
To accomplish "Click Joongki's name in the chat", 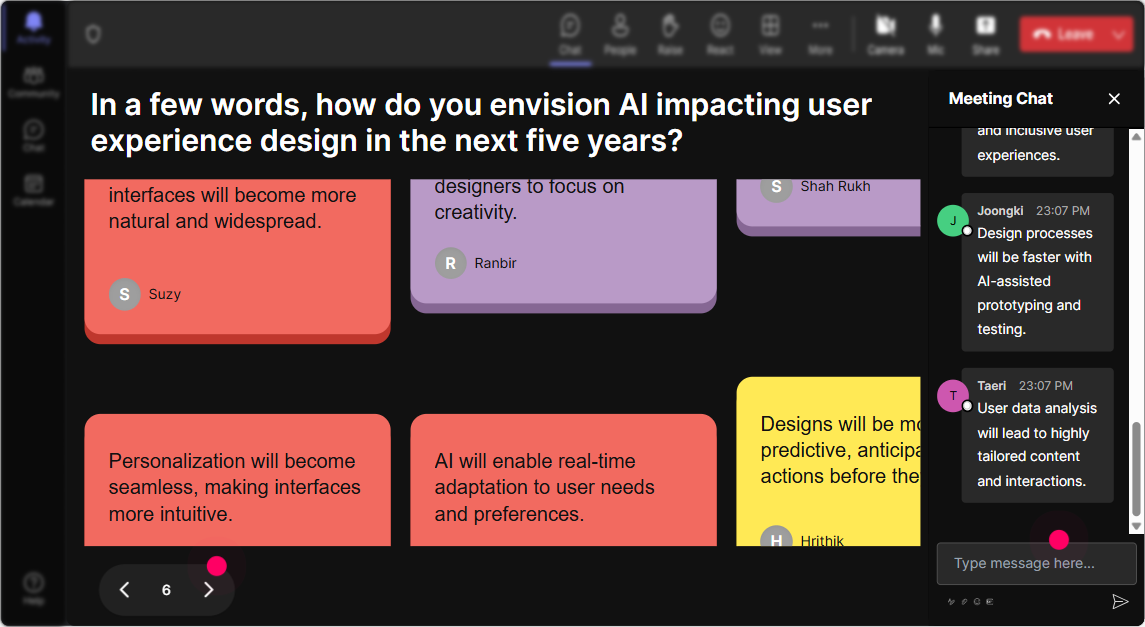I will click(x=1000, y=210).
